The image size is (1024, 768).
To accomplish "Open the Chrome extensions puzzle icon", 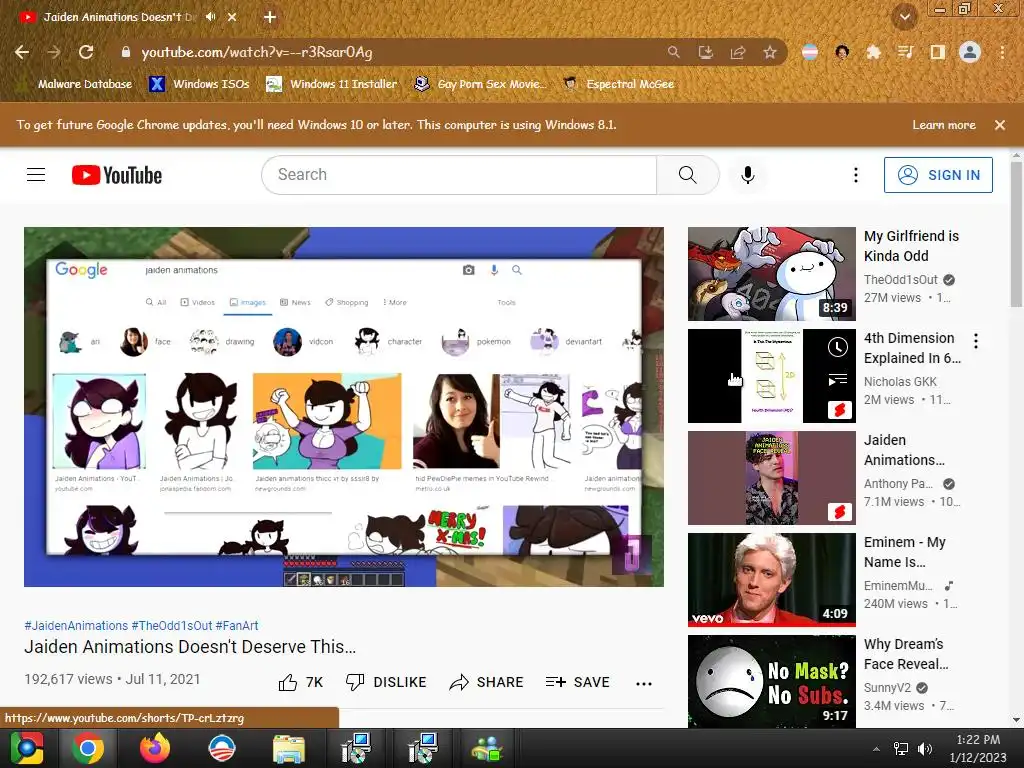I will (x=873, y=52).
